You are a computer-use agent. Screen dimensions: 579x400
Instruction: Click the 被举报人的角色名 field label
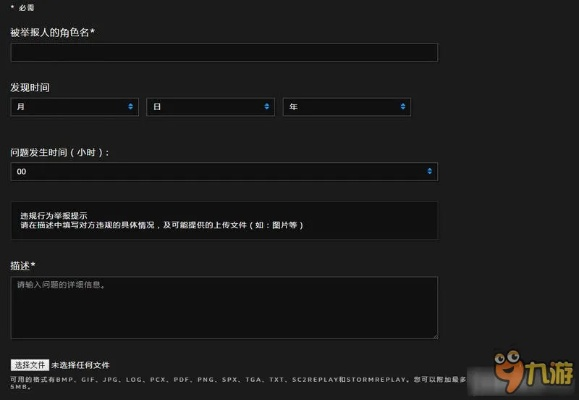click(x=52, y=33)
